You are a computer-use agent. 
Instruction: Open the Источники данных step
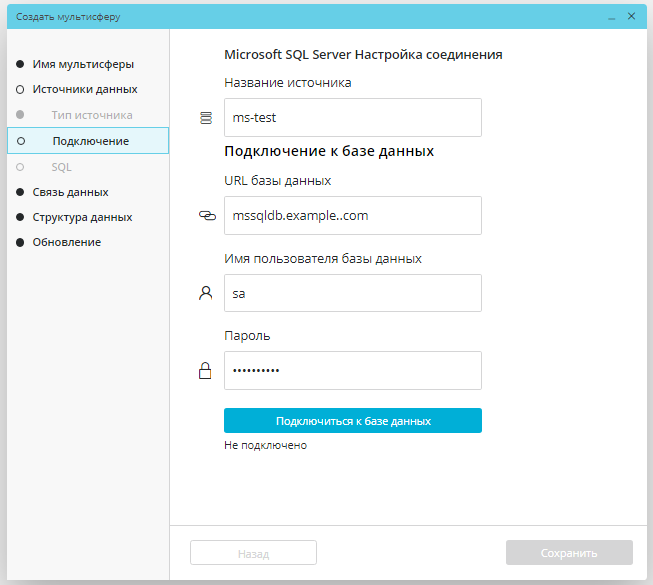(x=85, y=90)
